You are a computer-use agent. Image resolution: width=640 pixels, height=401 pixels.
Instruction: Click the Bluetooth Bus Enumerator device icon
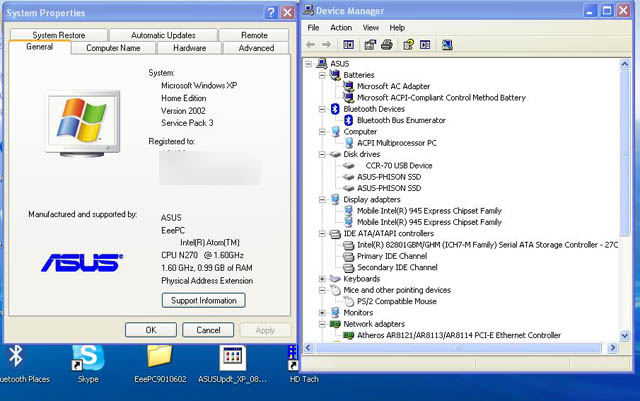(x=349, y=120)
